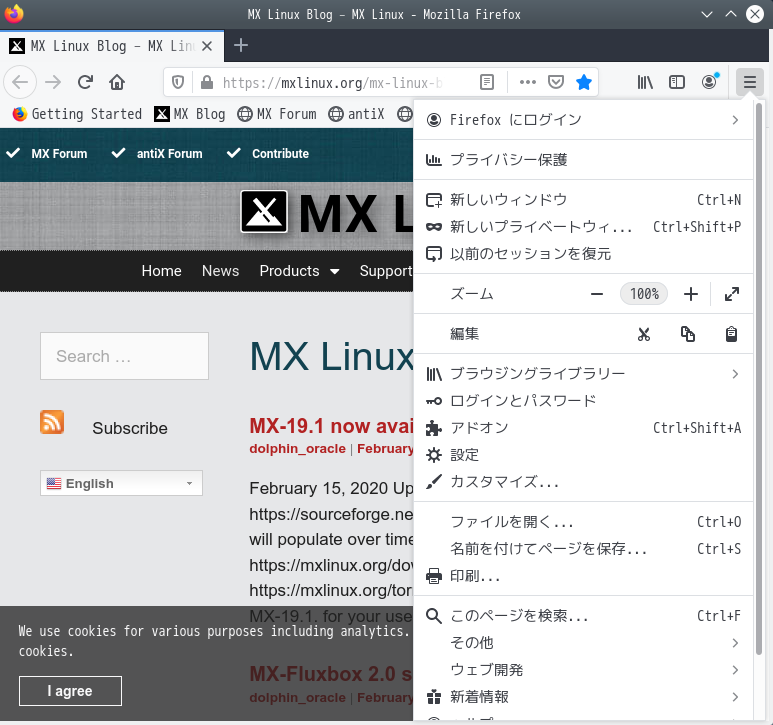Open Firefox account toolbar icon
This screenshot has height=725, width=773.
[709, 82]
